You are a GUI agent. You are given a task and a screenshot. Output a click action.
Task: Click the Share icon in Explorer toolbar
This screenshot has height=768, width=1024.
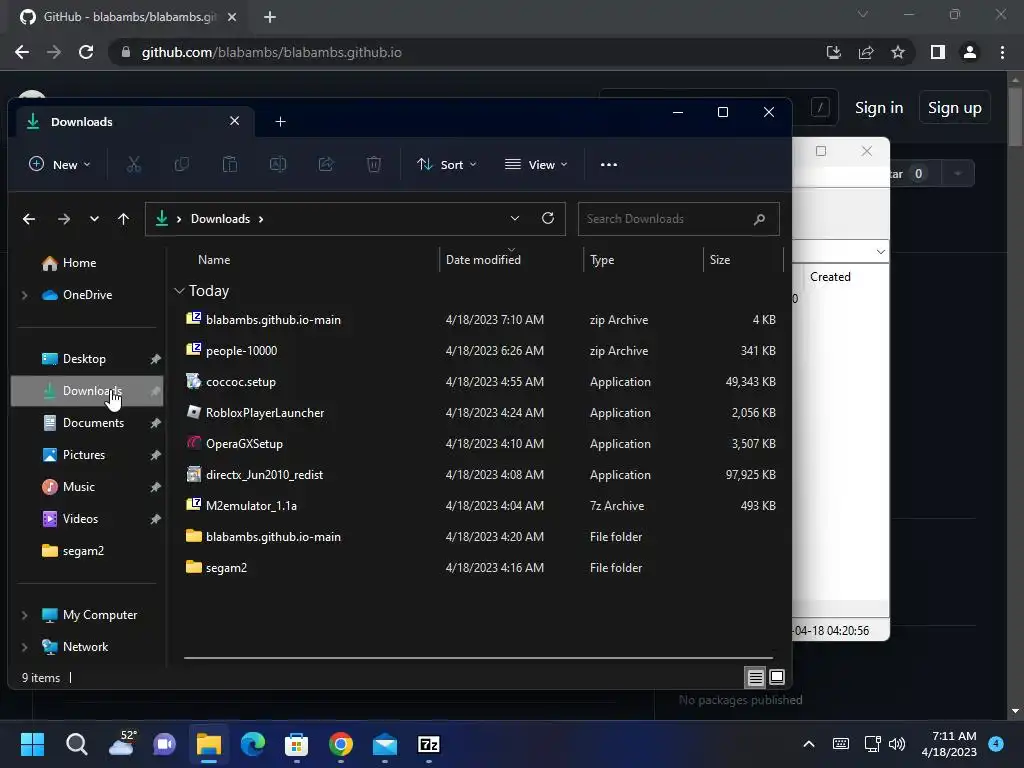click(x=326, y=165)
